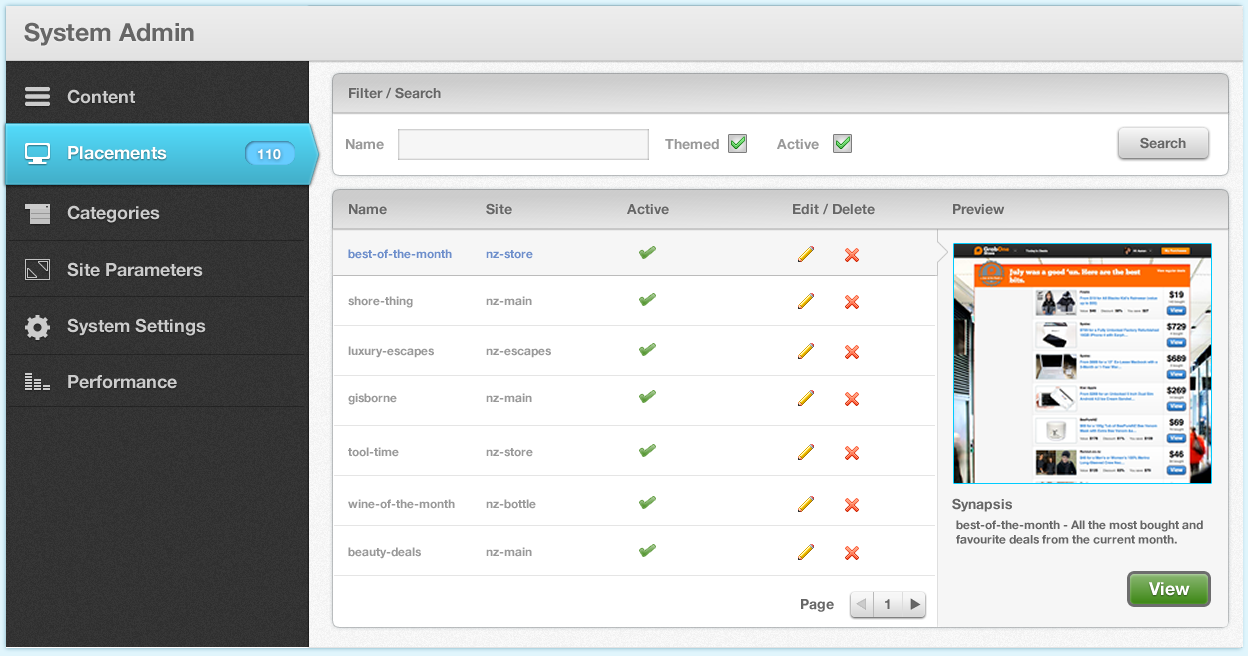
Task: Edit the tool-time placement
Action: pyautogui.click(x=806, y=452)
